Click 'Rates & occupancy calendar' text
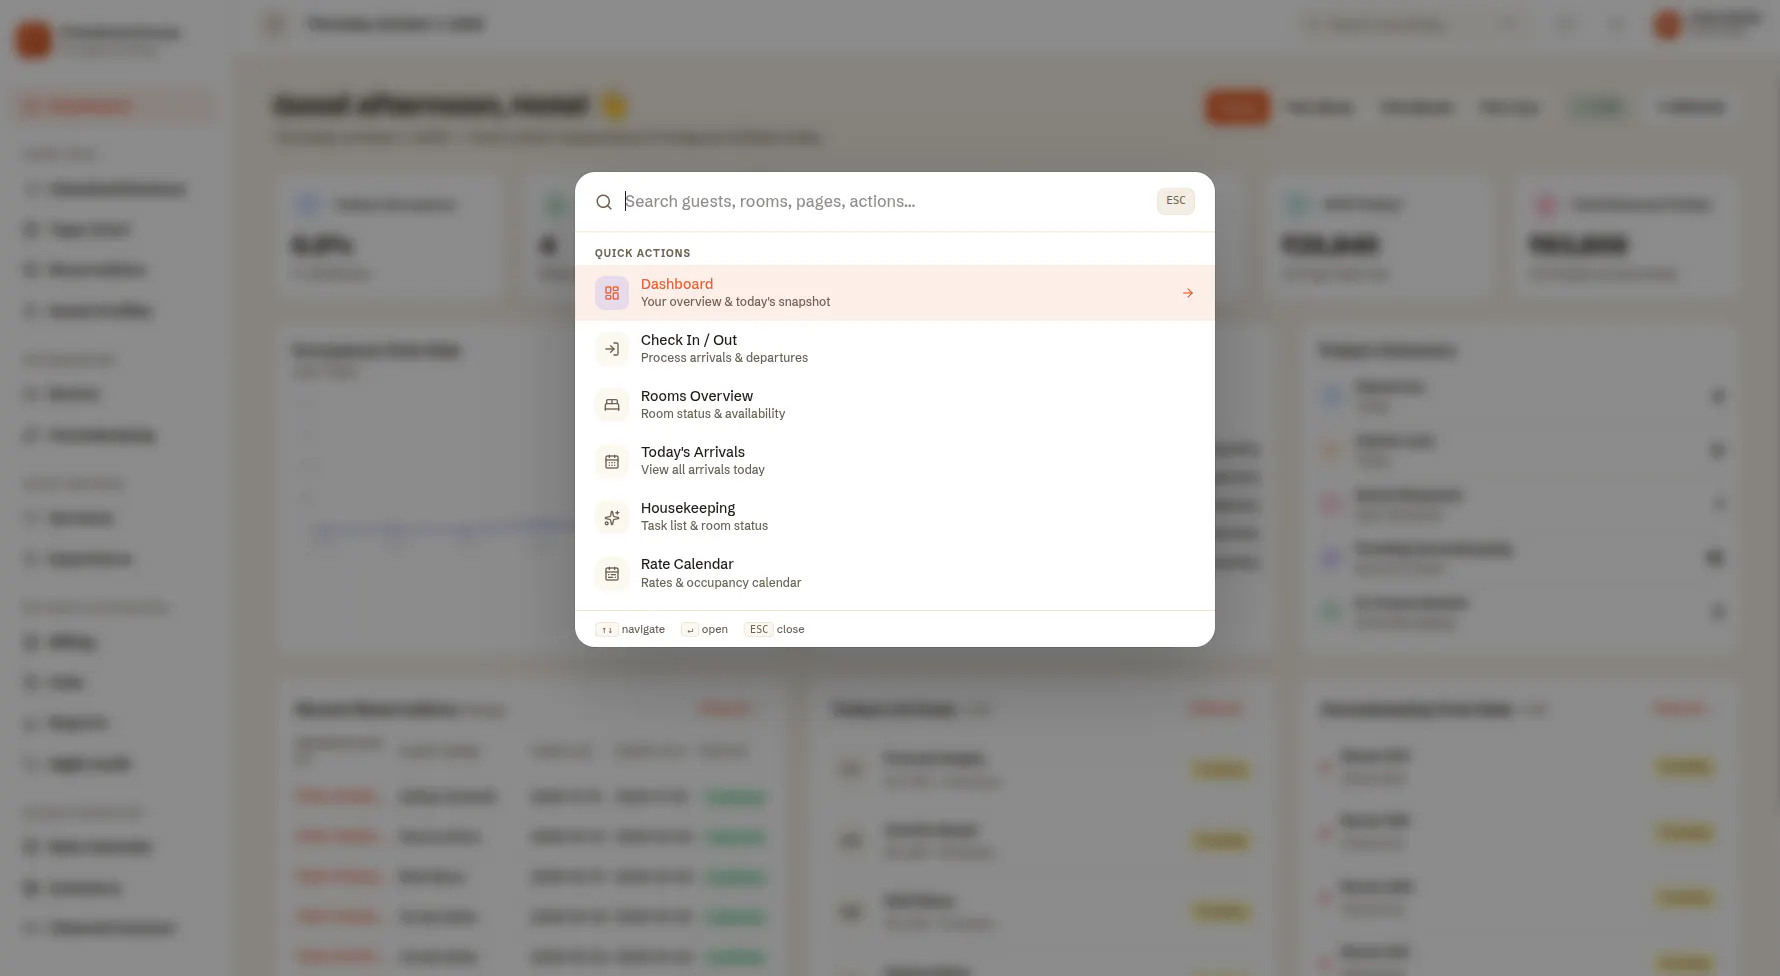Viewport: 1780px width, 976px height. (x=721, y=583)
